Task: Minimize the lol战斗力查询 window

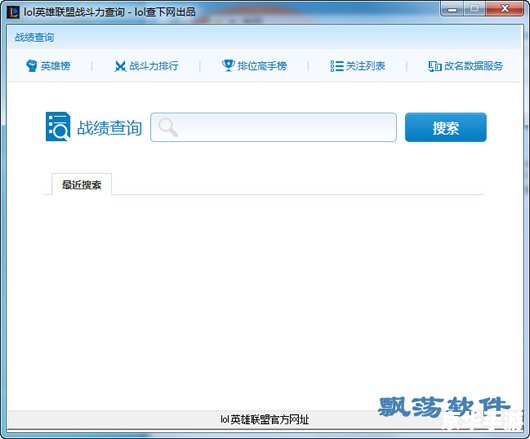Action: (452, 9)
